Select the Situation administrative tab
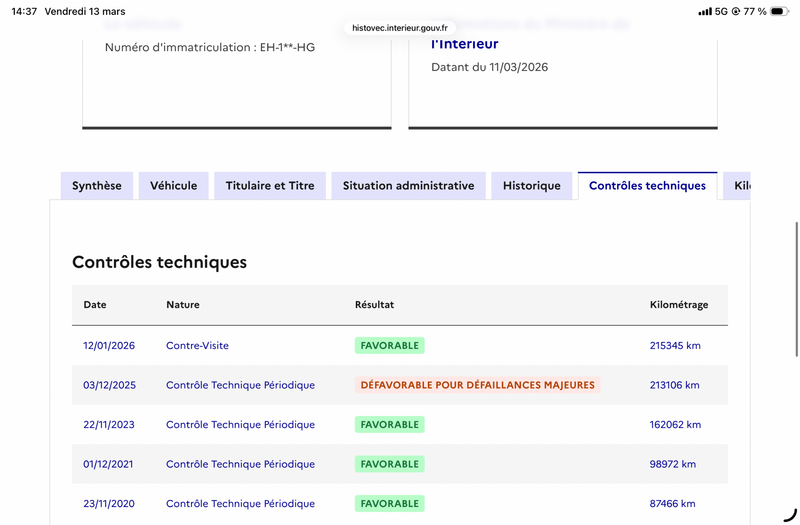This screenshot has height=525, width=800. point(408,186)
